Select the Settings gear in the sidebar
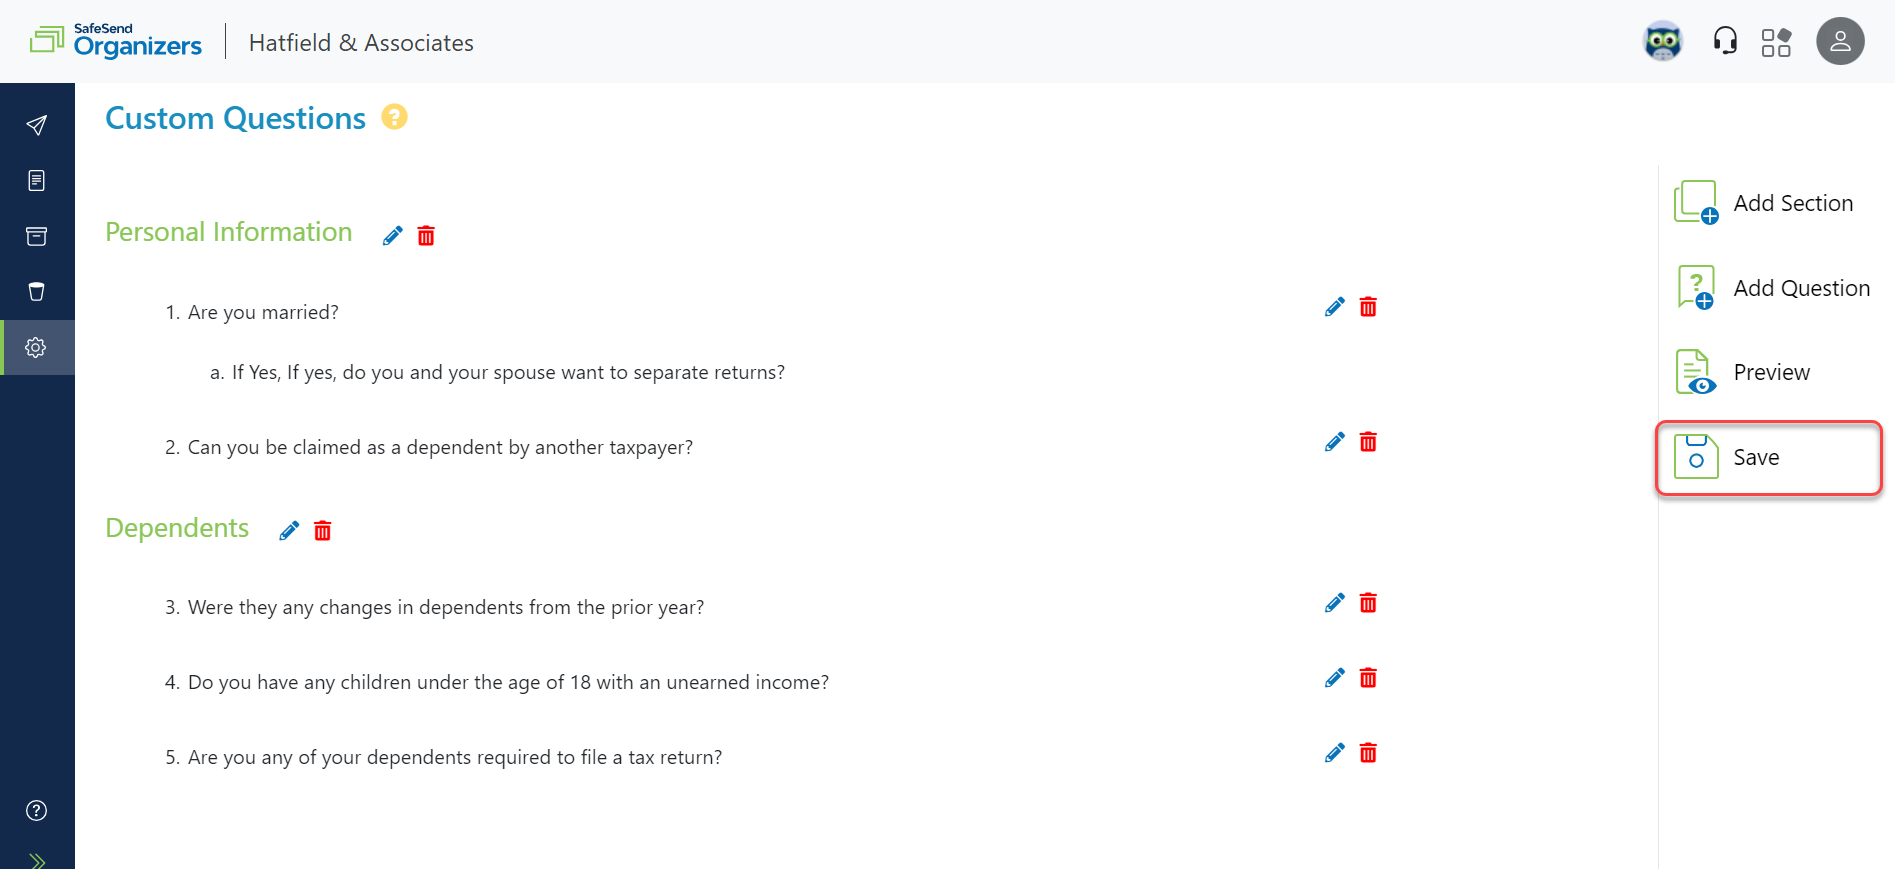 coord(37,347)
